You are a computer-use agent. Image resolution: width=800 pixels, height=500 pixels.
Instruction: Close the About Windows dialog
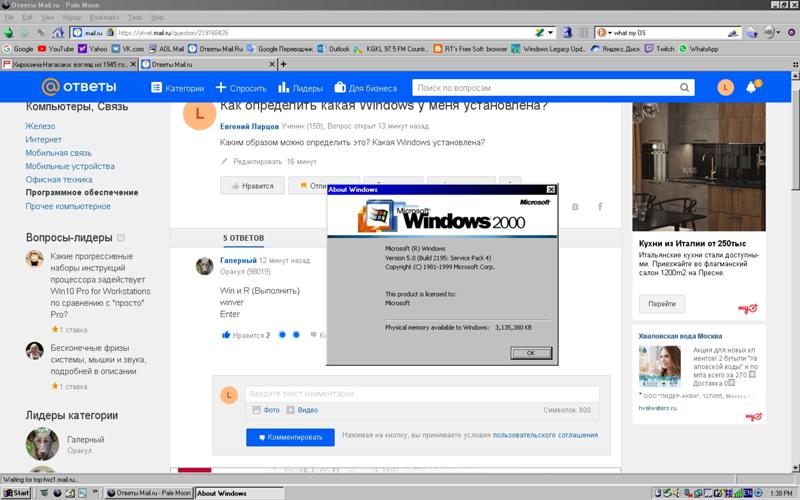click(x=551, y=189)
